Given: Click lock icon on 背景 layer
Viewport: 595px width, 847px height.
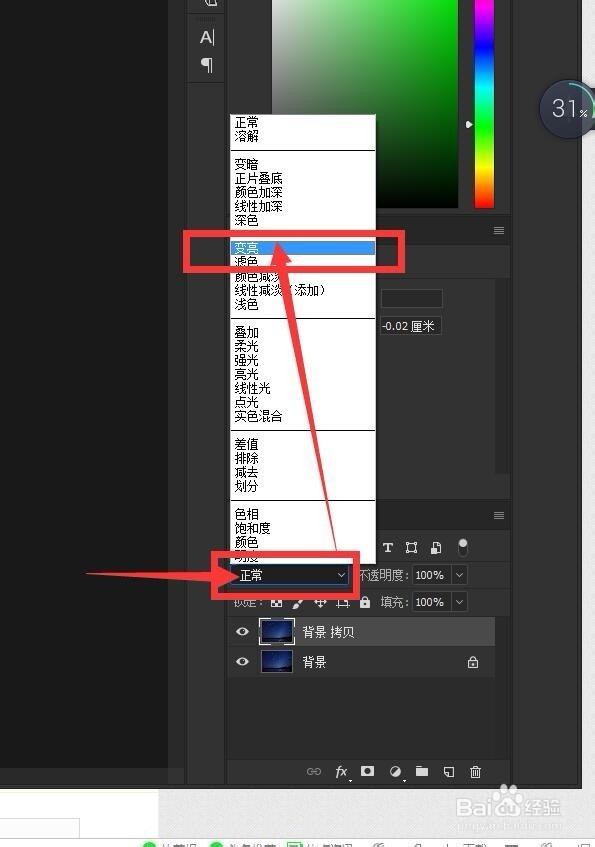Looking at the screenshot, I should coord(473,662).
